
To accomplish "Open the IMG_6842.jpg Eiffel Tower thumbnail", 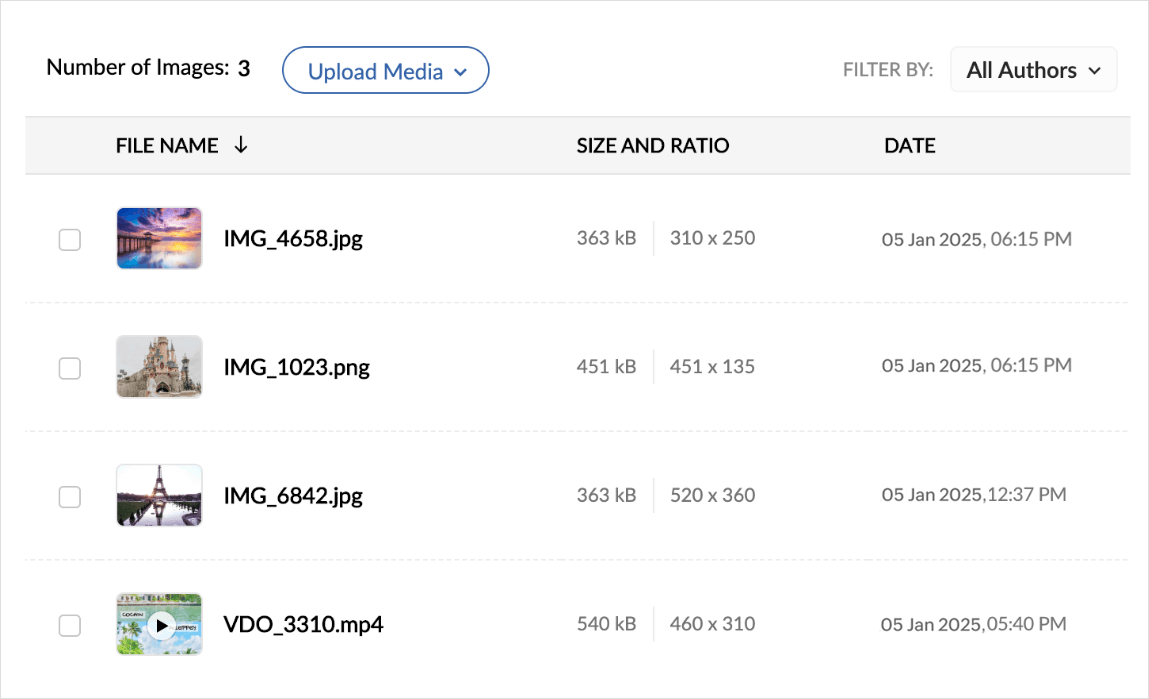I will [159, 495].
